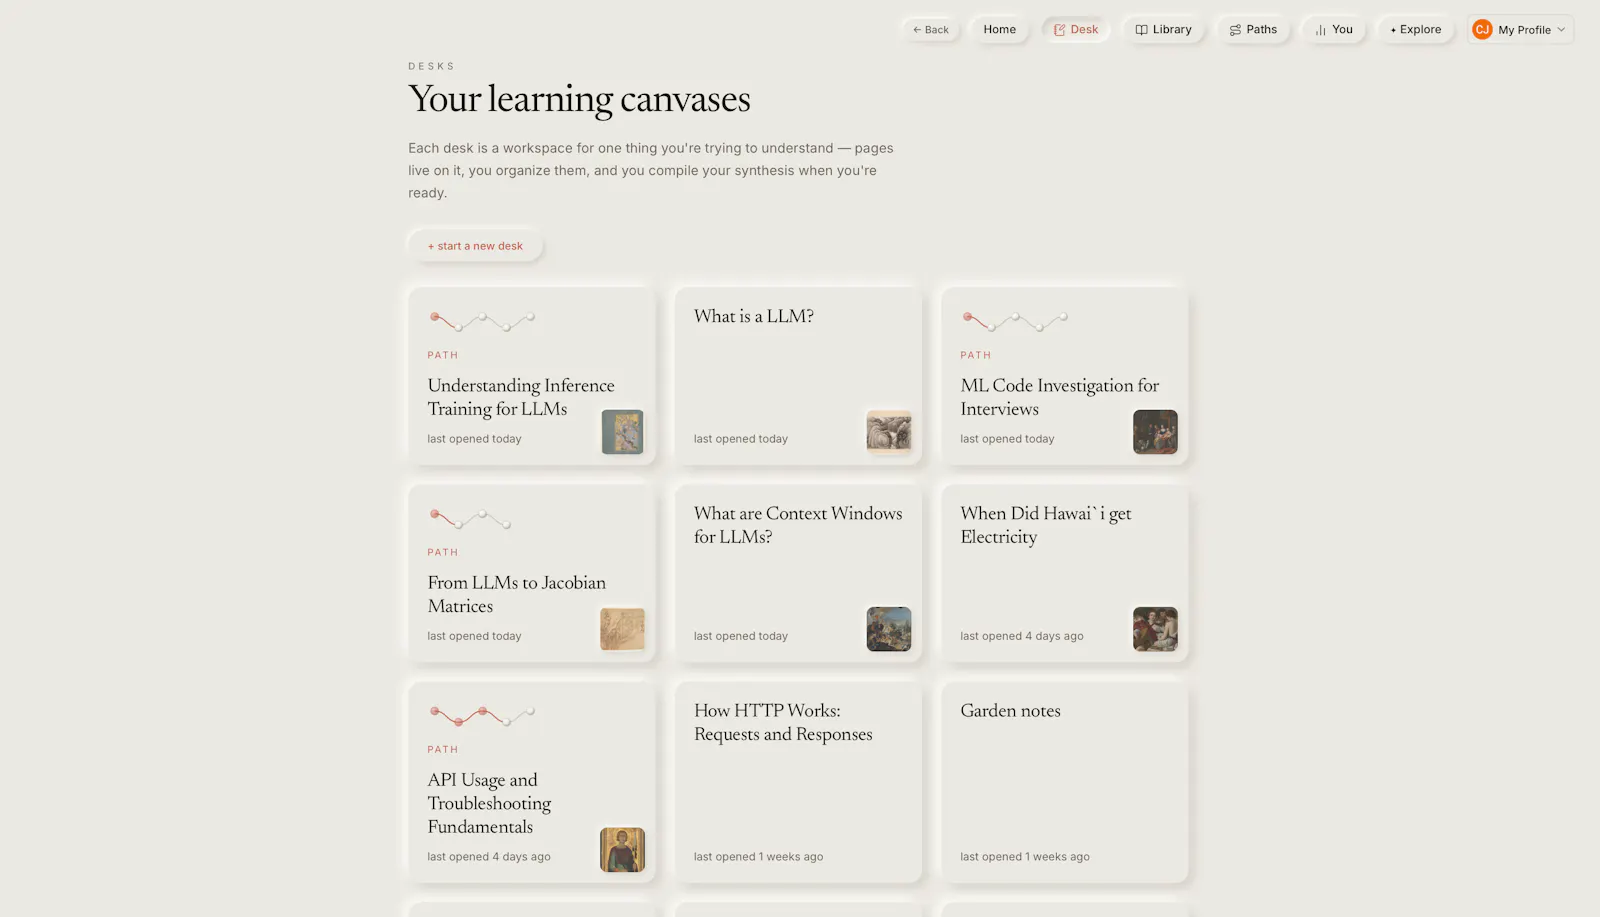Switch to the Paths tab
The width and height of the screenshot is (1600, 917).
[x=1253, y=30]
